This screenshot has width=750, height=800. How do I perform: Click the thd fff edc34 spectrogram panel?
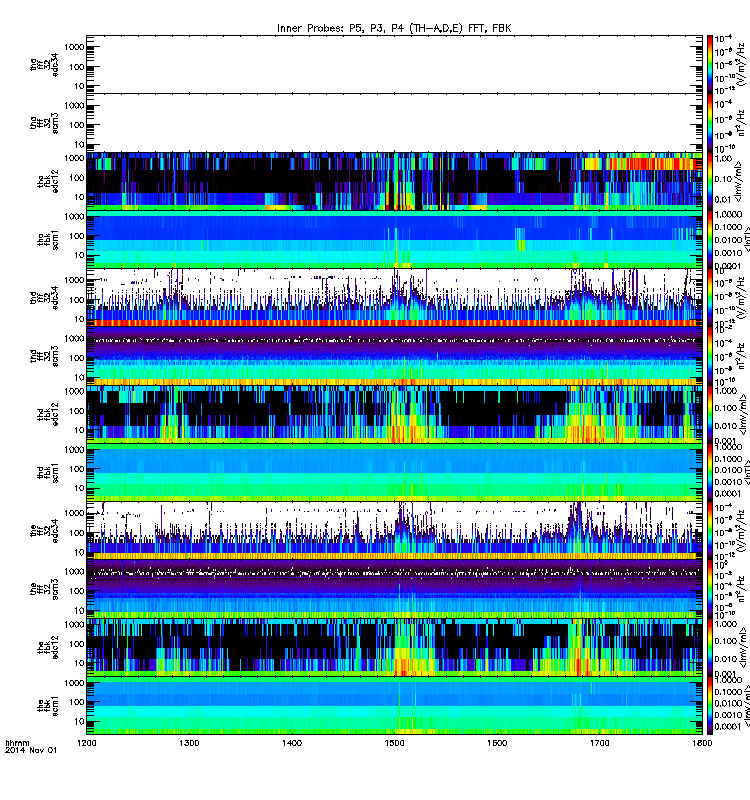(394, 297)
